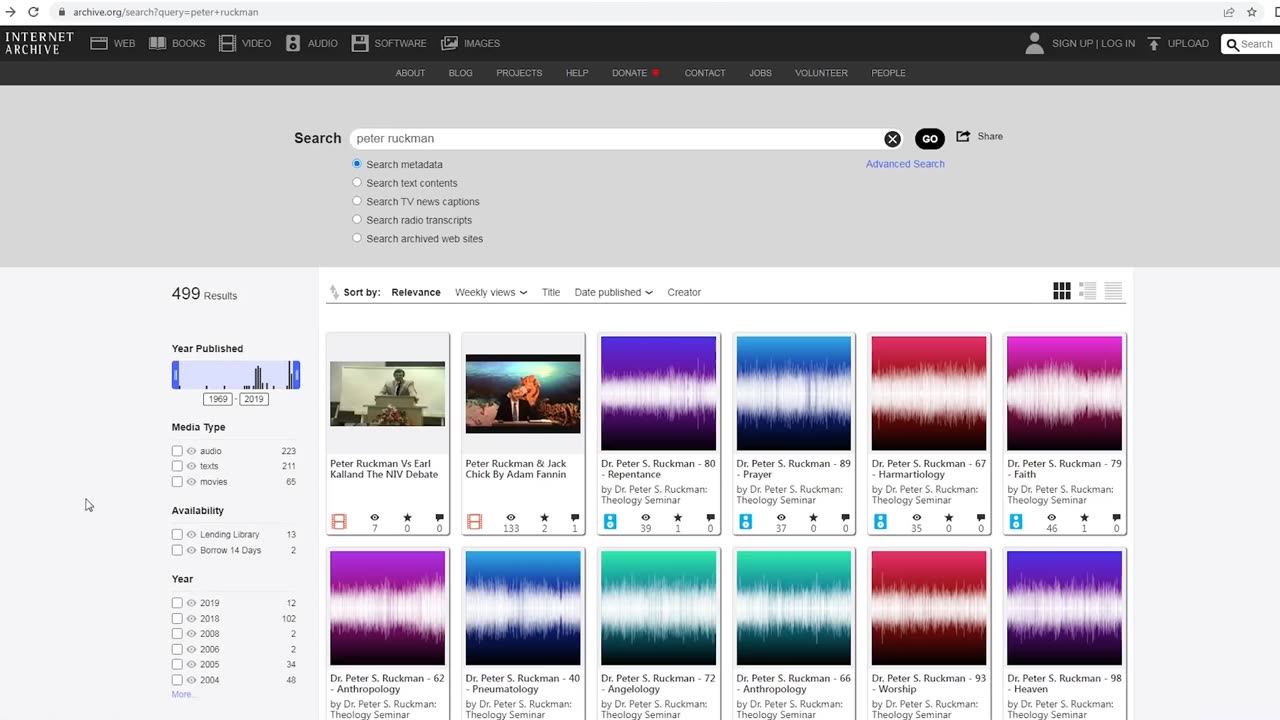Click the GO search button
Screen dimensions: 1280x720
(930, 139)
